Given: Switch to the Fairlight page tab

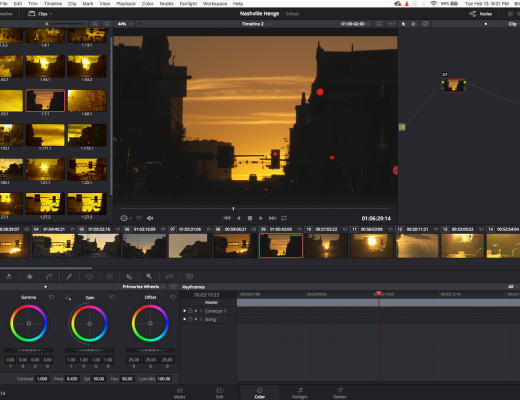Looking at the screenshot, I should tap(300, 393).
